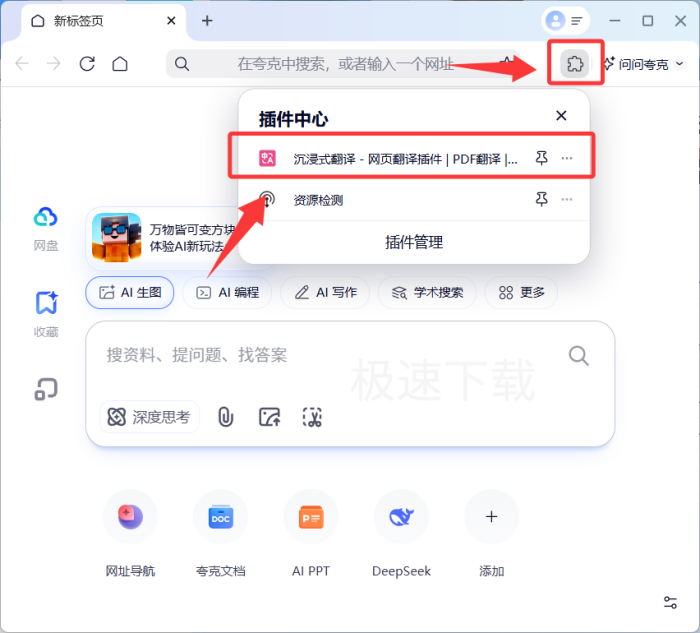The width and height of the screenshot is (700, 633).
Task: Select the 资源检测 plugin entry
Action: tap(318, 200)
